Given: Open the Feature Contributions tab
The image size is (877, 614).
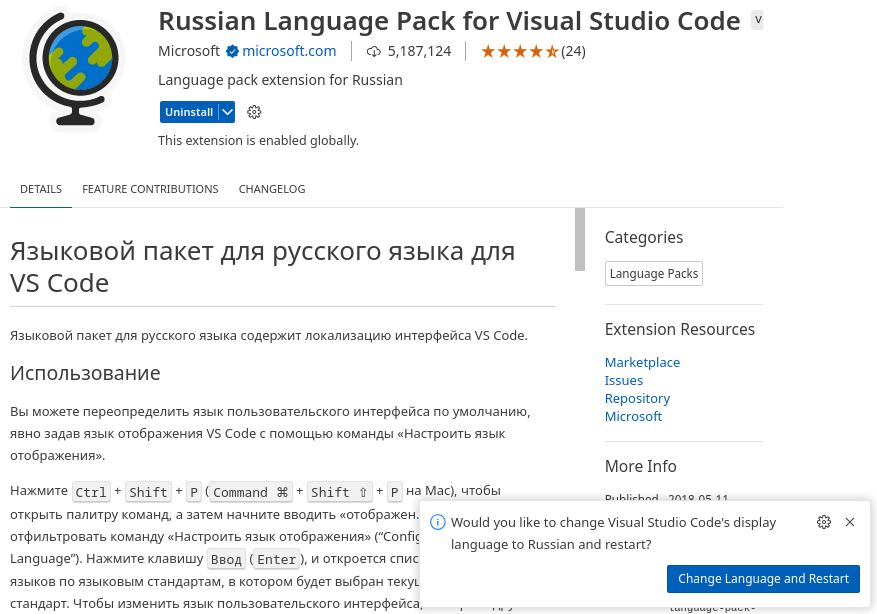Looking at the screenshot, I should [x=150, y=189].
